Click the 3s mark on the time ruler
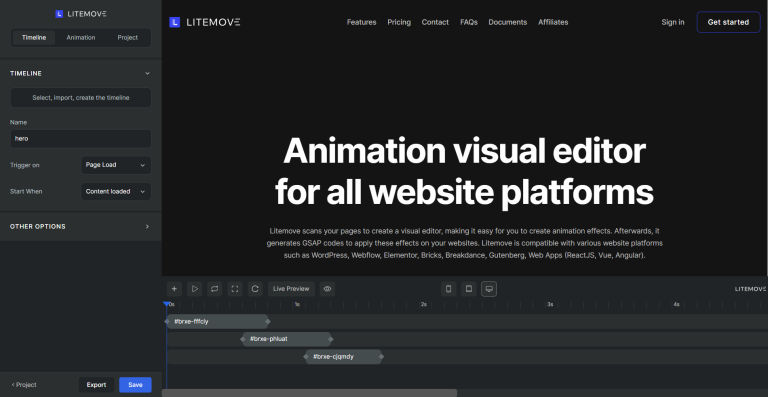Image resolution: width=768 pixels, height=397 pixels. coord(550,304)
